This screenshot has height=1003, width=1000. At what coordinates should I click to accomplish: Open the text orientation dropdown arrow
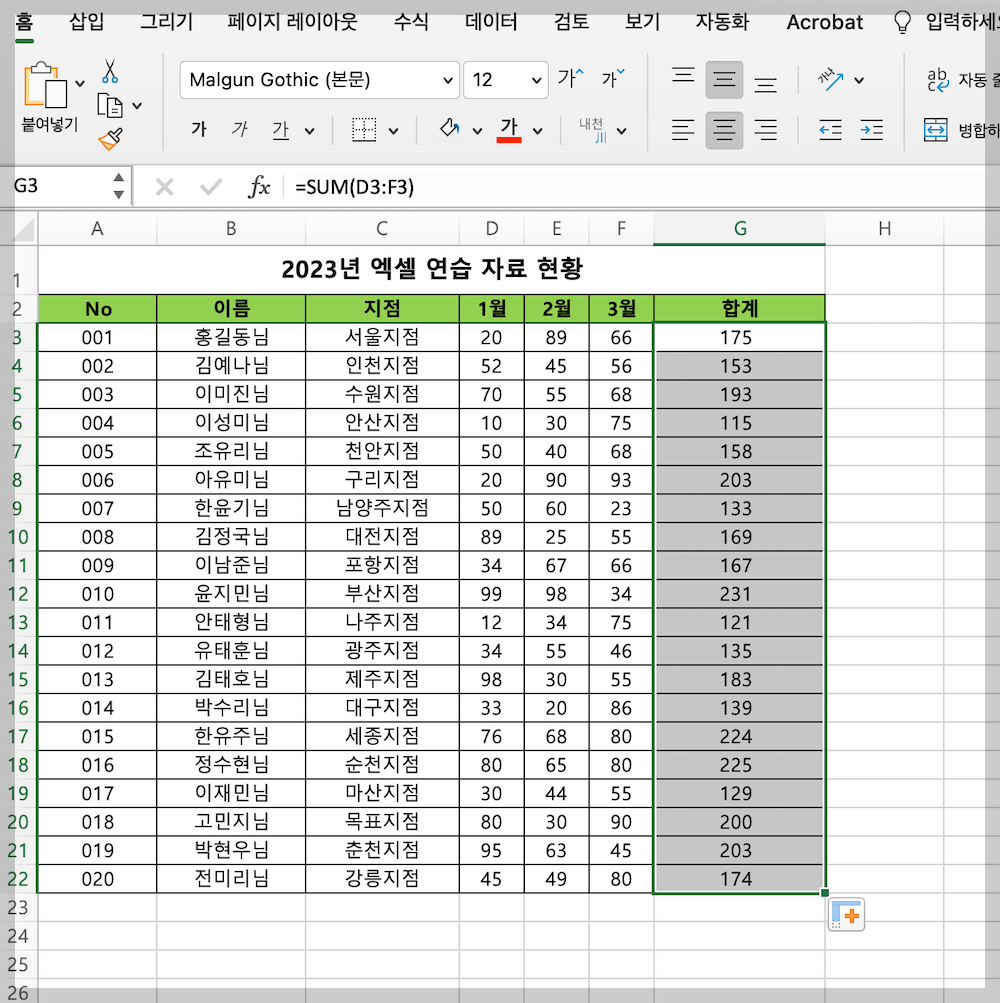click(859, 81)
